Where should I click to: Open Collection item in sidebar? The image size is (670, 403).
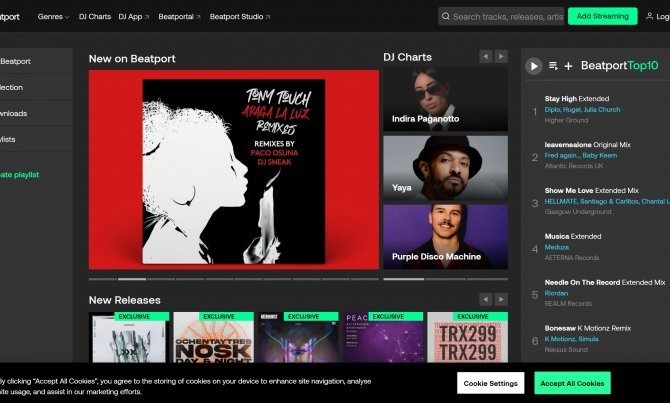(12, 87)
